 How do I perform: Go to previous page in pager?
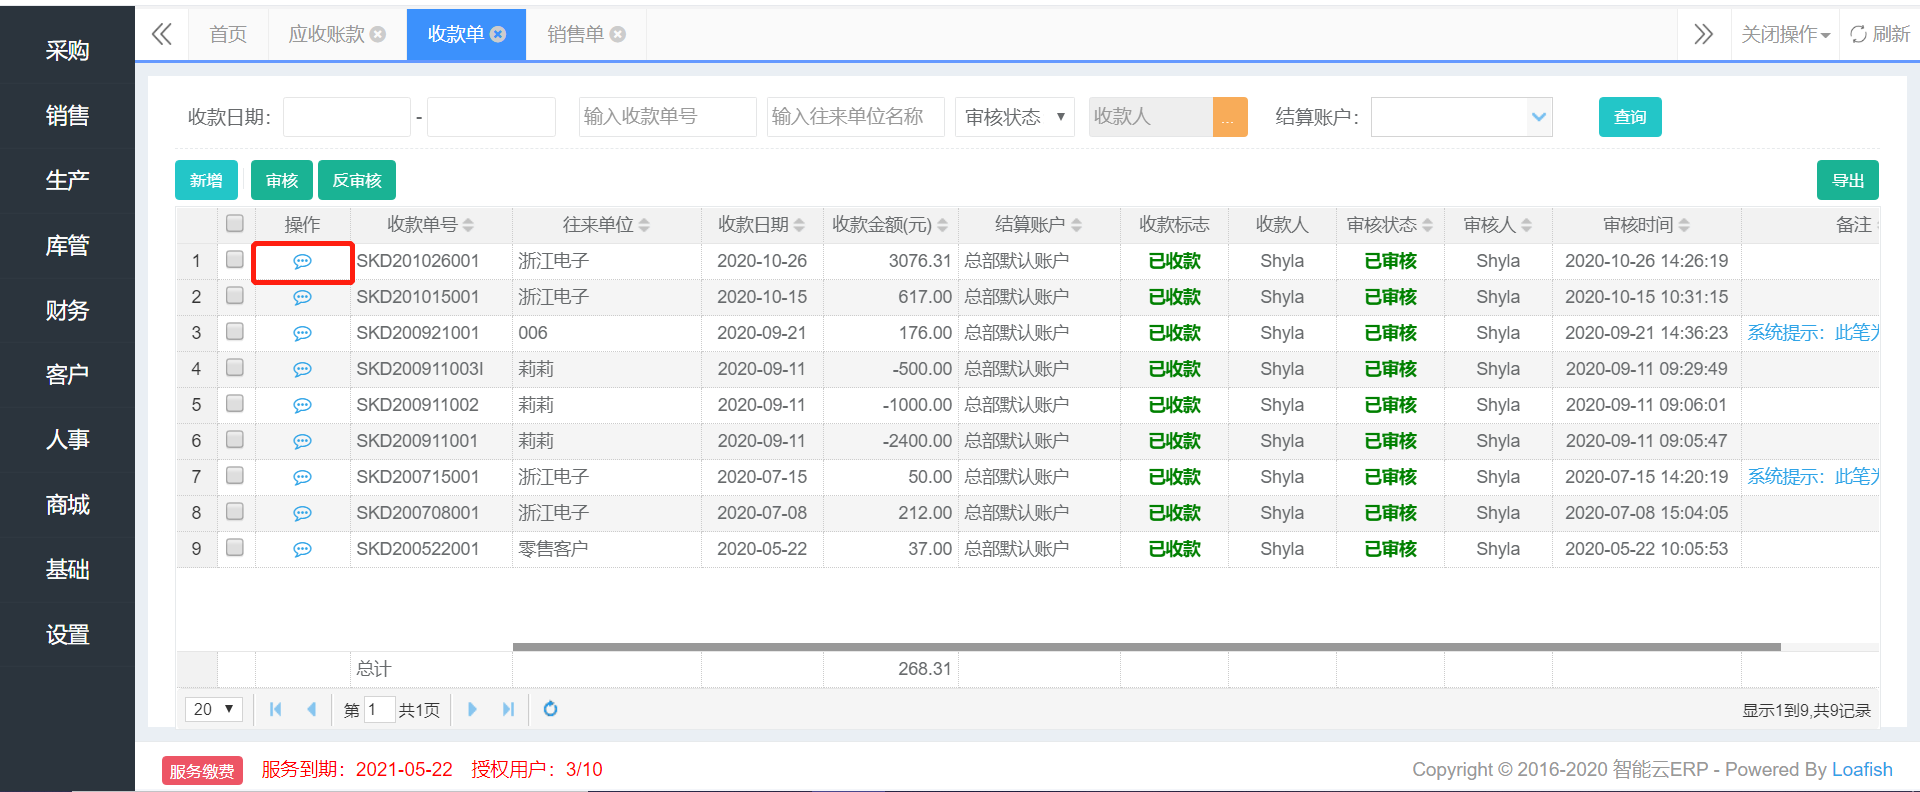[x=311, y=709]
